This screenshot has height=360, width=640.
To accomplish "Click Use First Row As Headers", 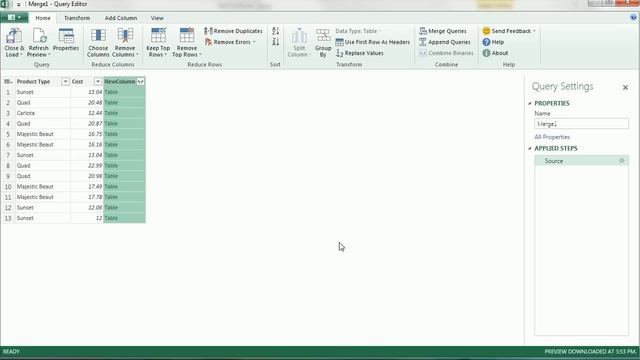I will click(373, 42).
